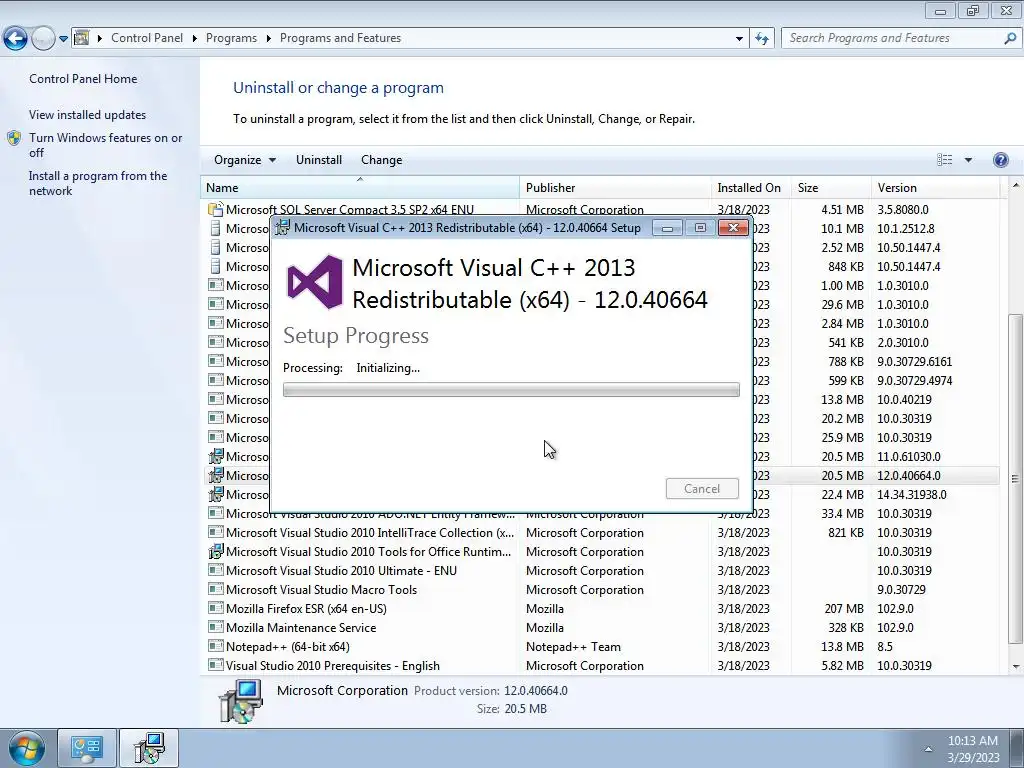Open Install a program from the network
Screen dimensions: 1024x768
pyautogui.click(x=98, y=183)
